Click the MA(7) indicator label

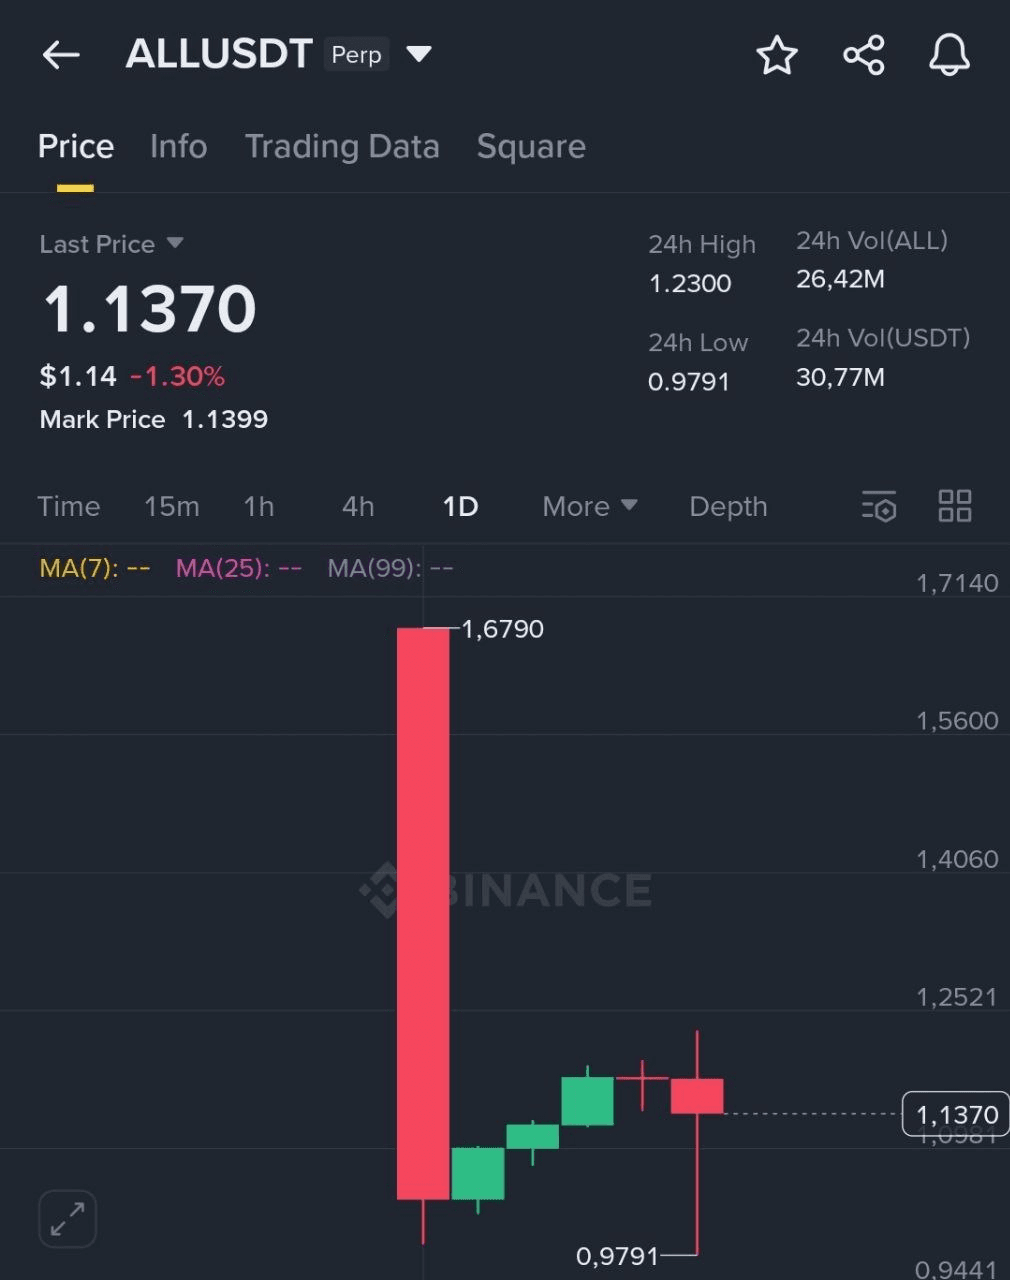point(95,568)
